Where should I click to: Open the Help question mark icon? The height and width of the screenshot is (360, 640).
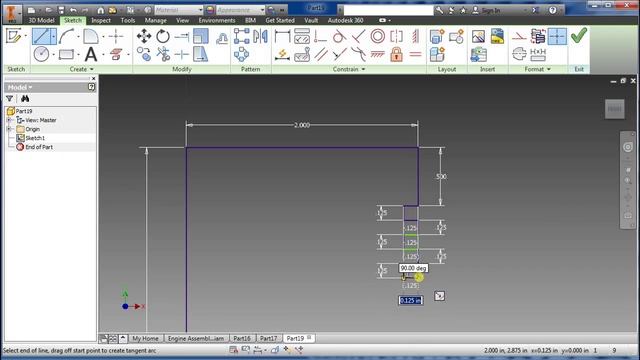tap(552, 10)
